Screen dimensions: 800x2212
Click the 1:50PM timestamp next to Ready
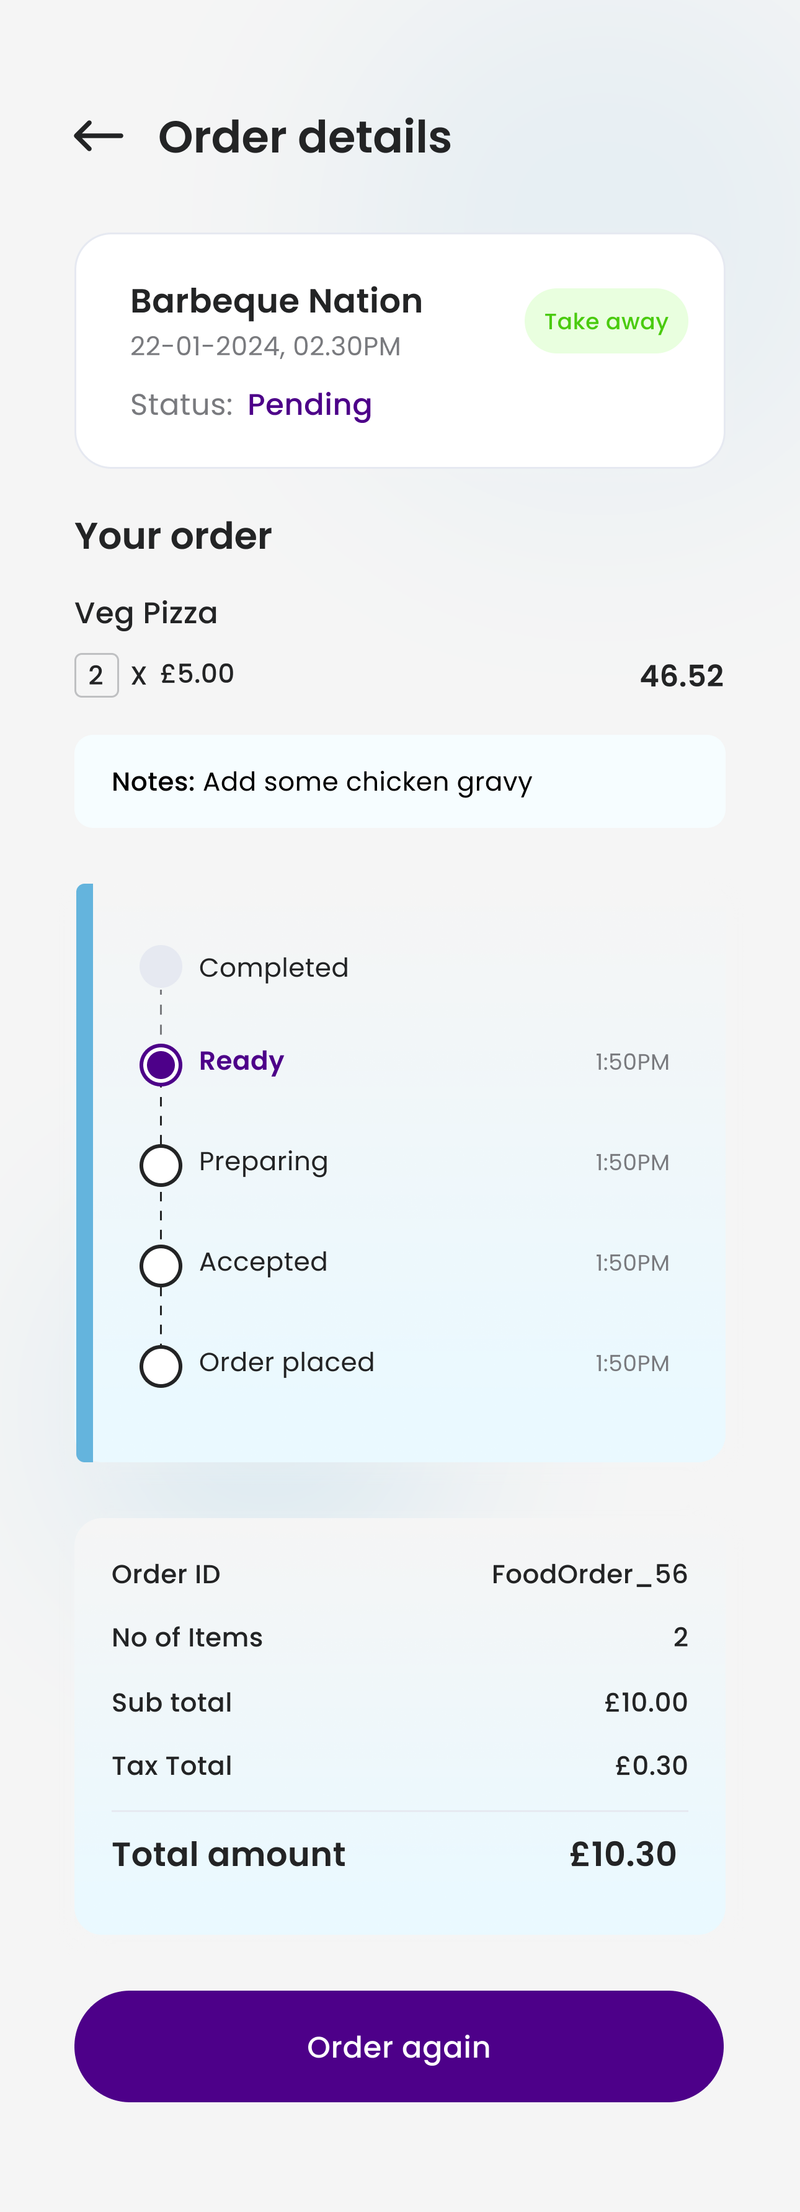(x=632, y=1062)
